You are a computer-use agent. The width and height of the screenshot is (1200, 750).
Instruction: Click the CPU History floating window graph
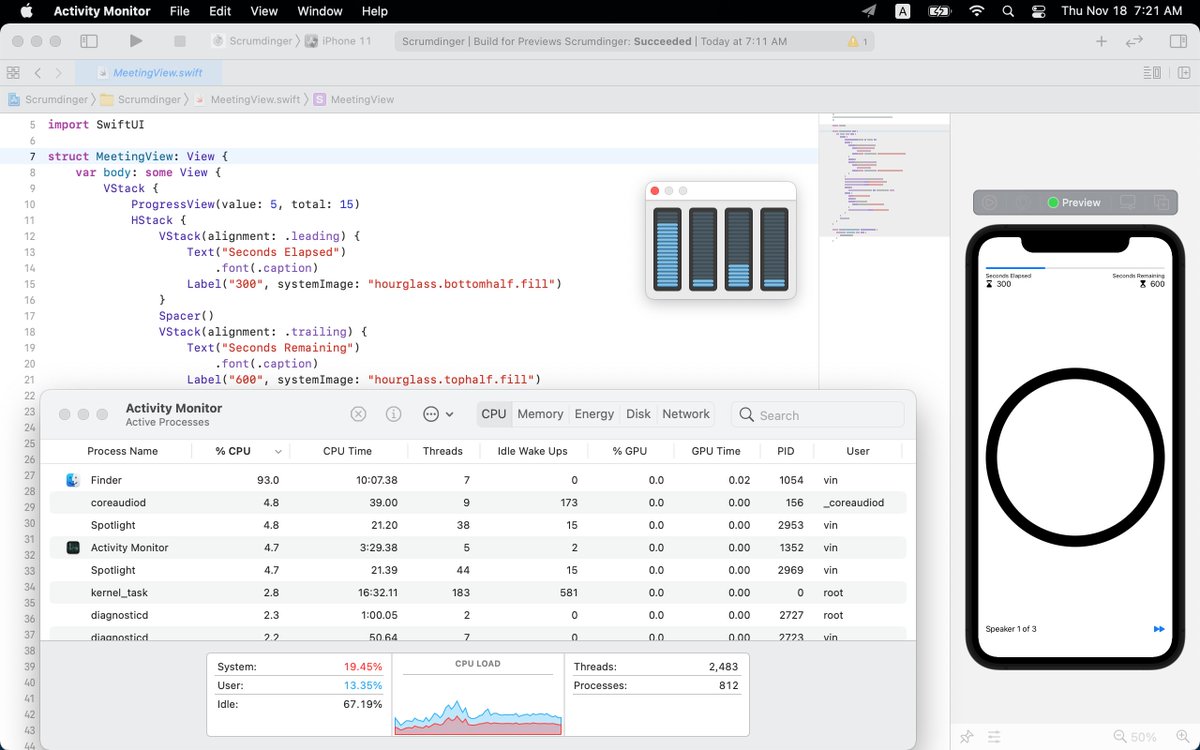tap(721, 249)
